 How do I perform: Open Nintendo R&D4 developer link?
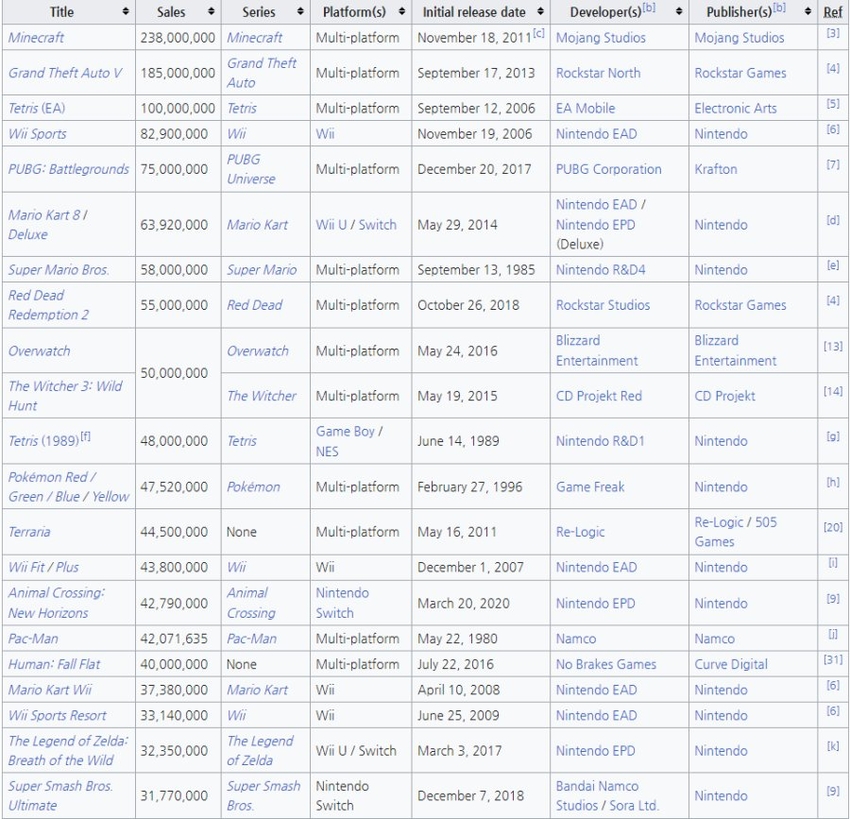click(601, 269)
